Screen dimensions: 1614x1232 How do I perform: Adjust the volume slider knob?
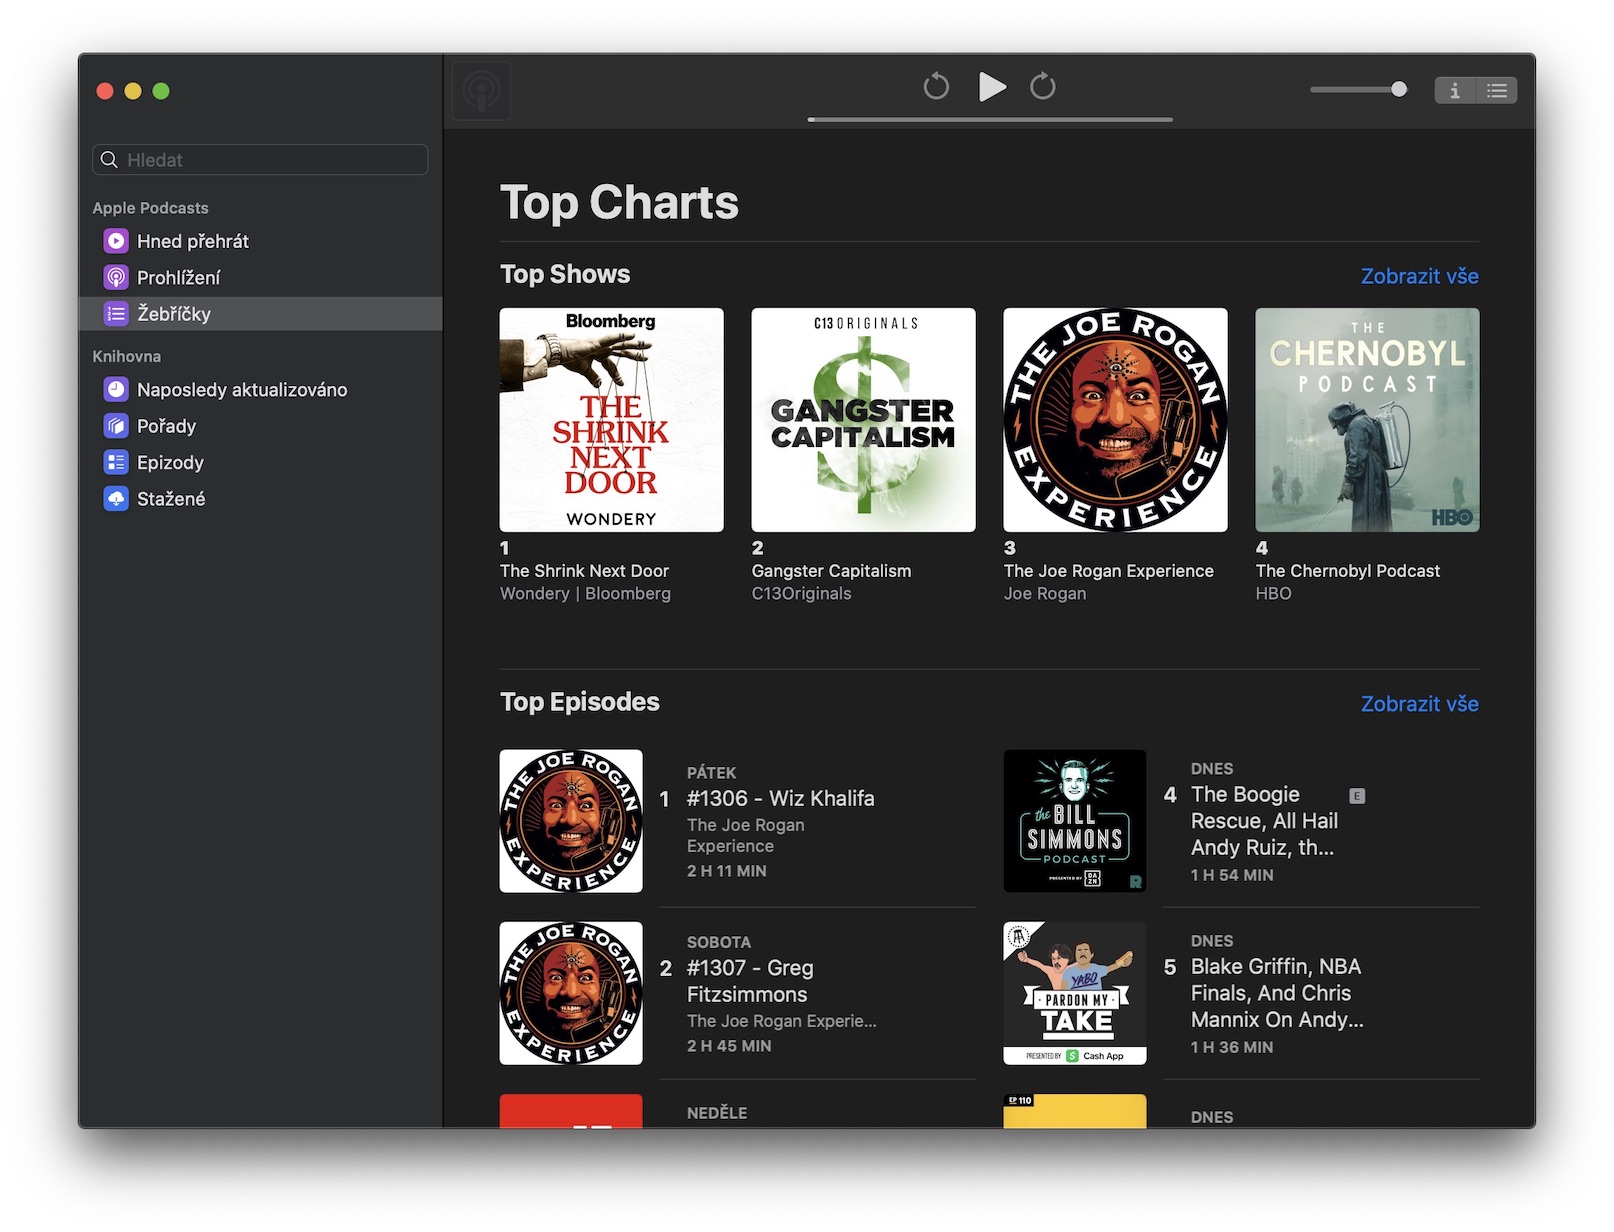pos(1399,90)
